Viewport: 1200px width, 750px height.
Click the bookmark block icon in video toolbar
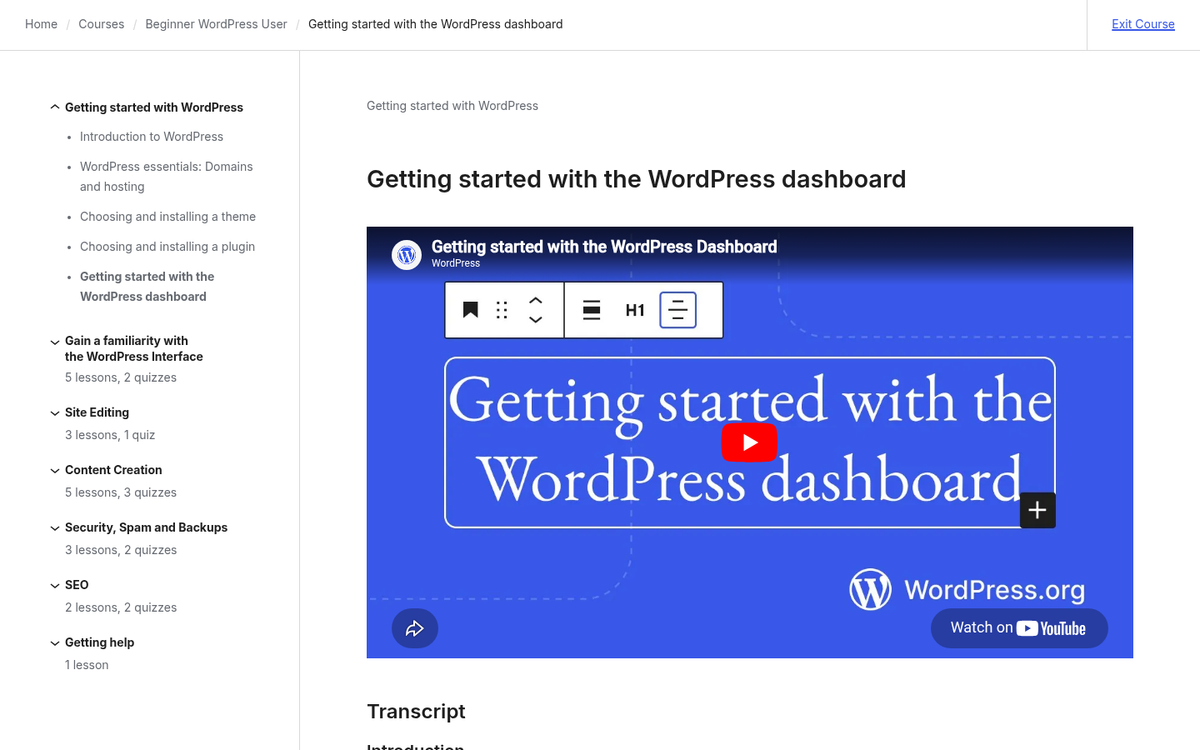(470, 310)
